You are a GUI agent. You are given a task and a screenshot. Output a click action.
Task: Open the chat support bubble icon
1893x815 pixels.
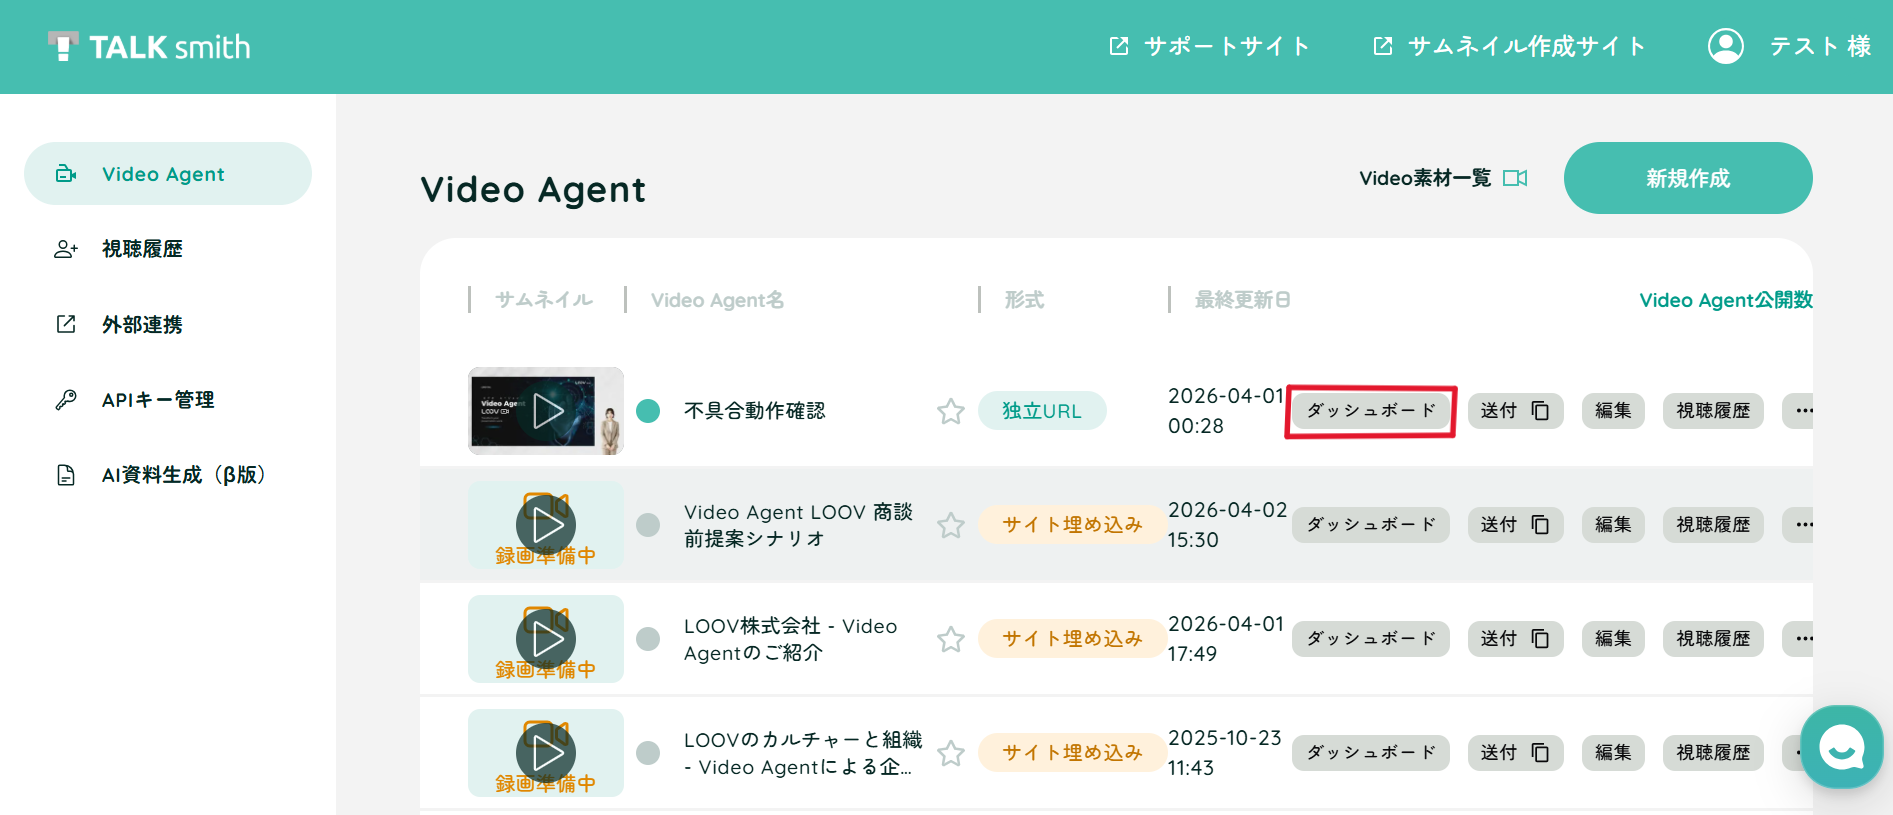(x=1841, y=746)
